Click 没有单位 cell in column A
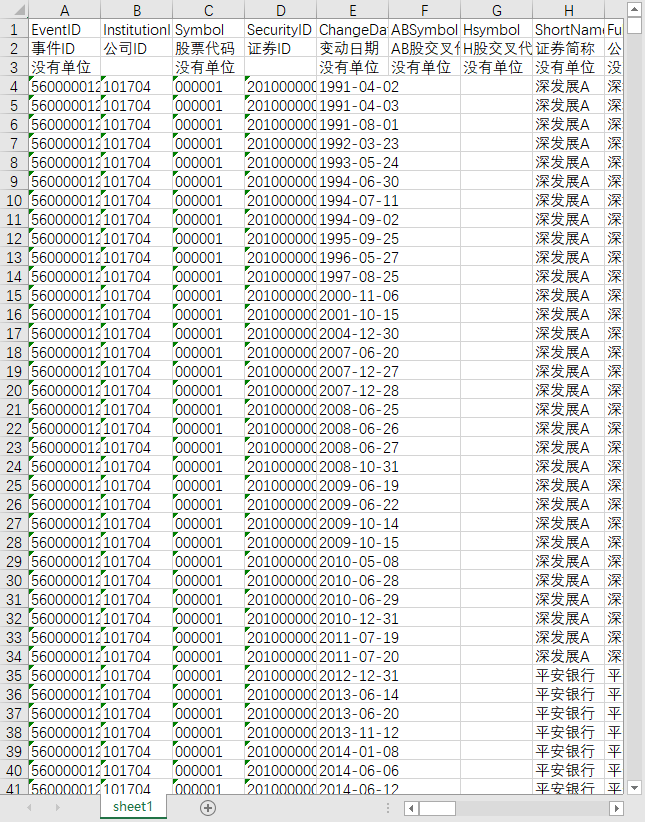Viewport: 645px width, 822px height. (64, 67)
